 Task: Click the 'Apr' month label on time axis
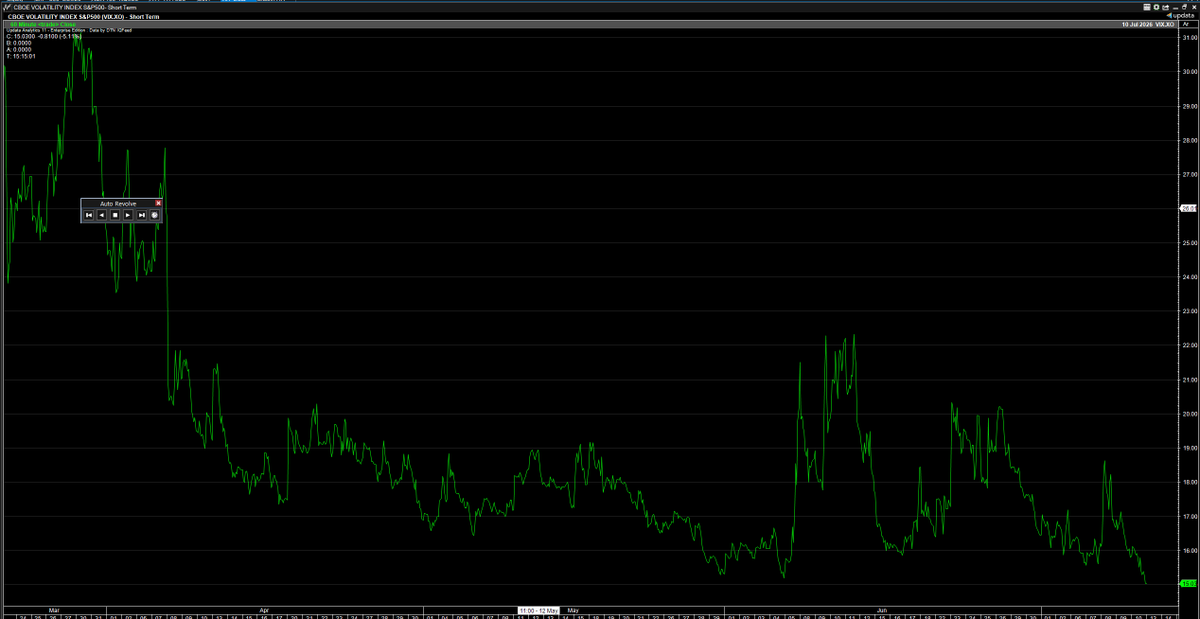tap(264, 609)
